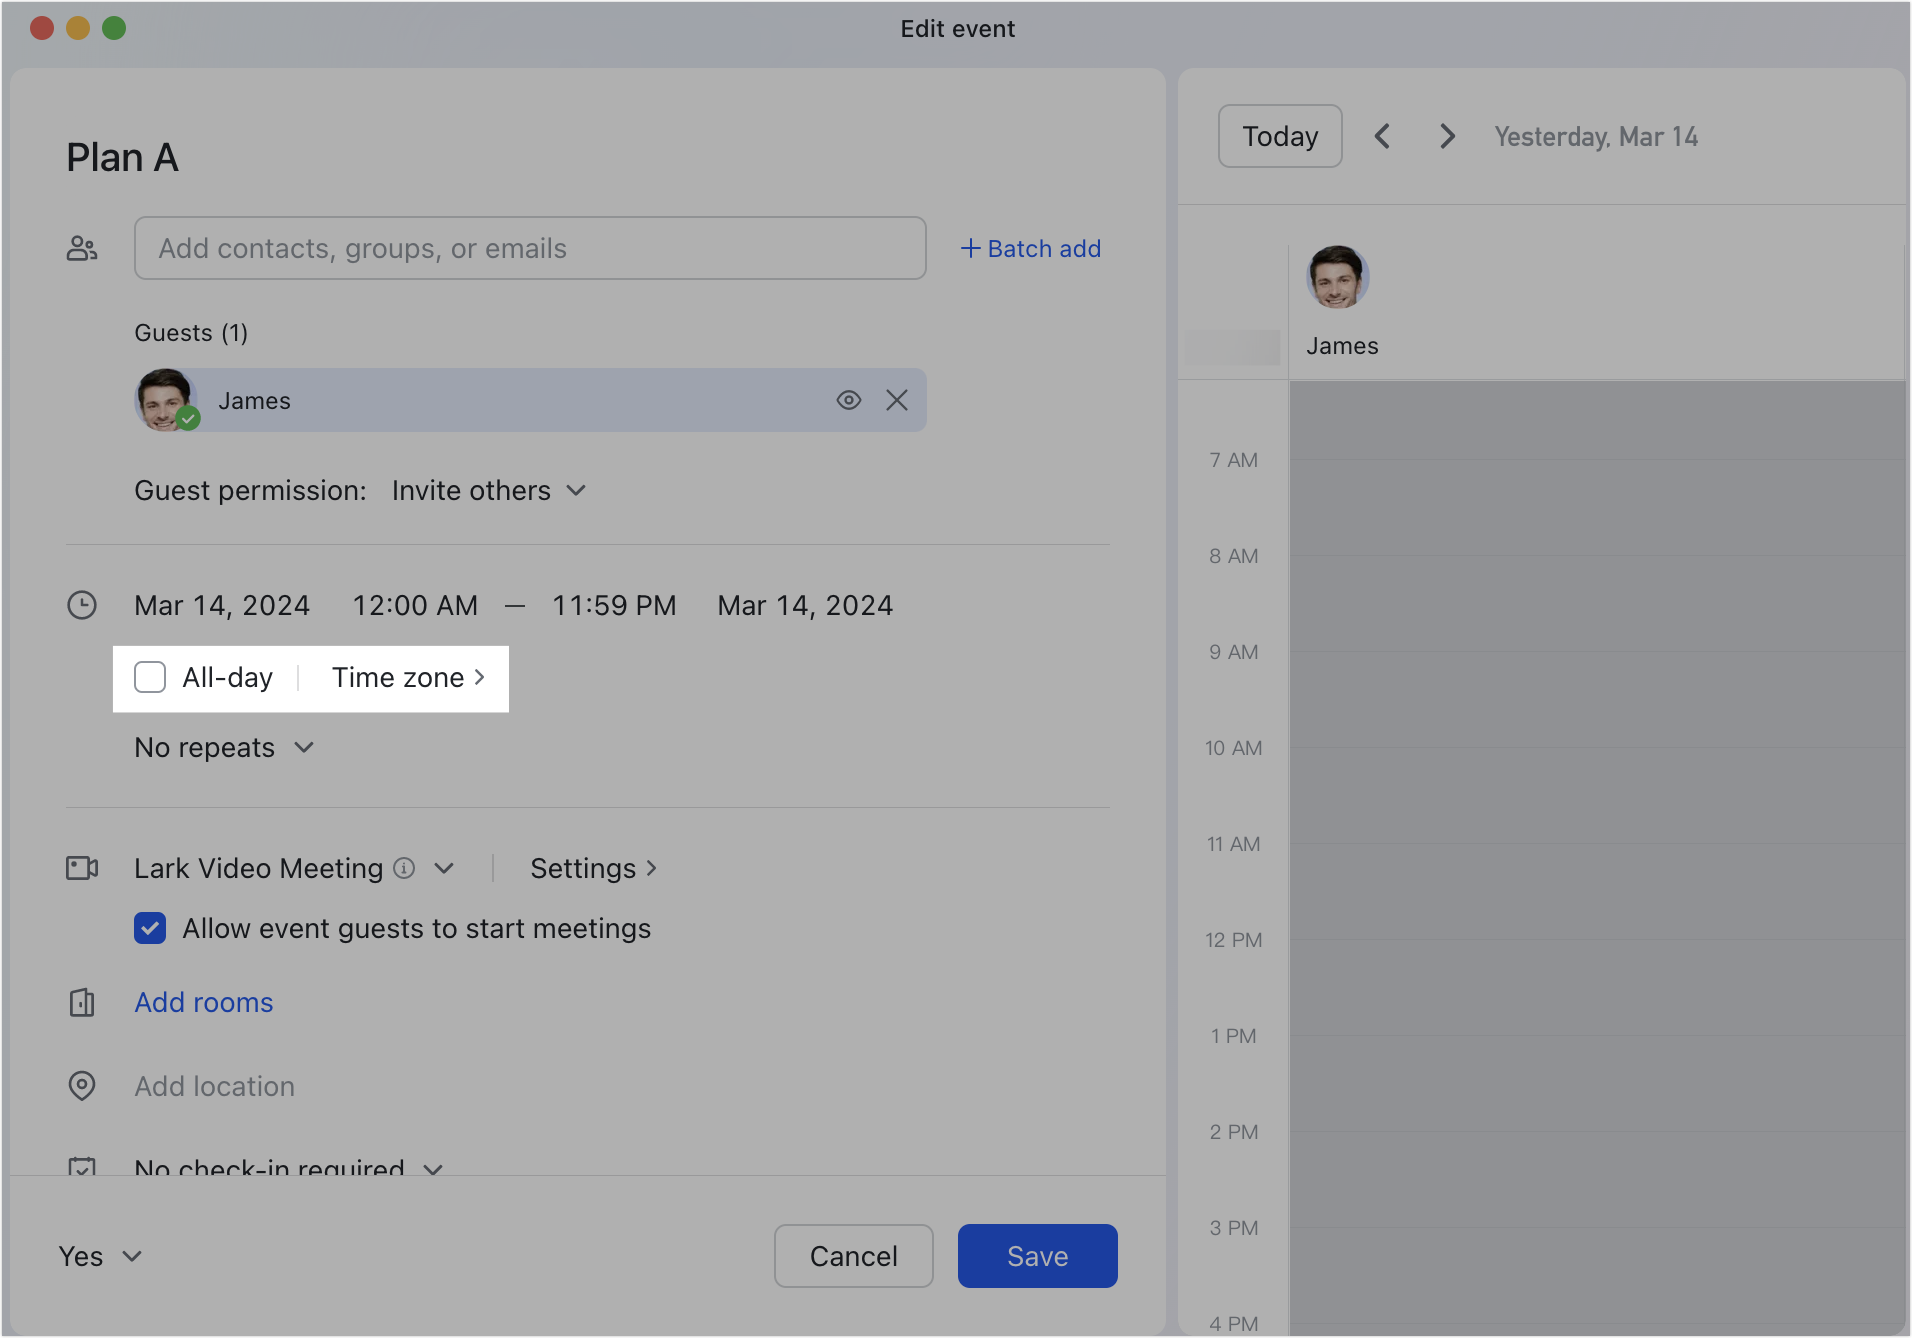This screenshot has width=1912, height=1338.
Task: Go to the previous day with the back arrow
Action: click(1383, 136)
